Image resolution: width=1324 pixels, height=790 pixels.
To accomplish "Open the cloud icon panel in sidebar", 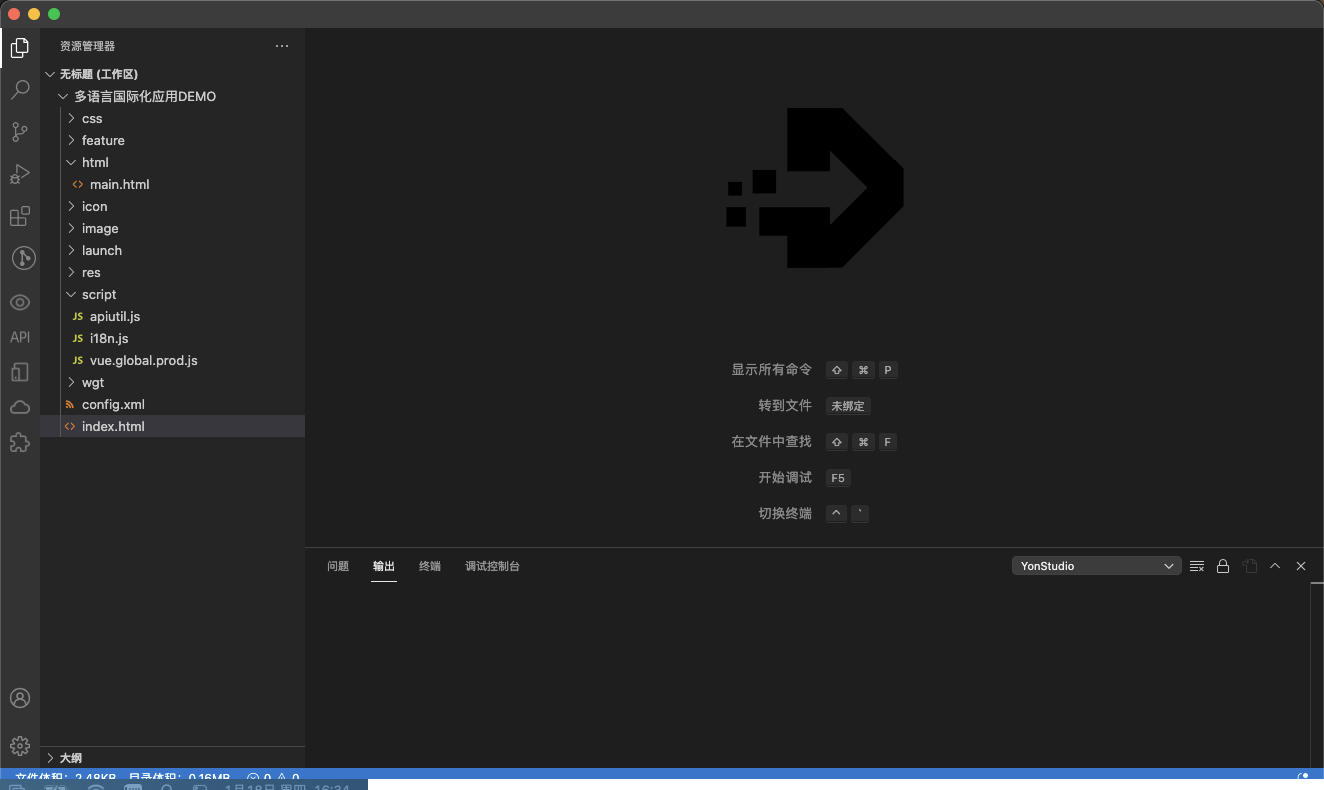I will (x=20, y=407).
